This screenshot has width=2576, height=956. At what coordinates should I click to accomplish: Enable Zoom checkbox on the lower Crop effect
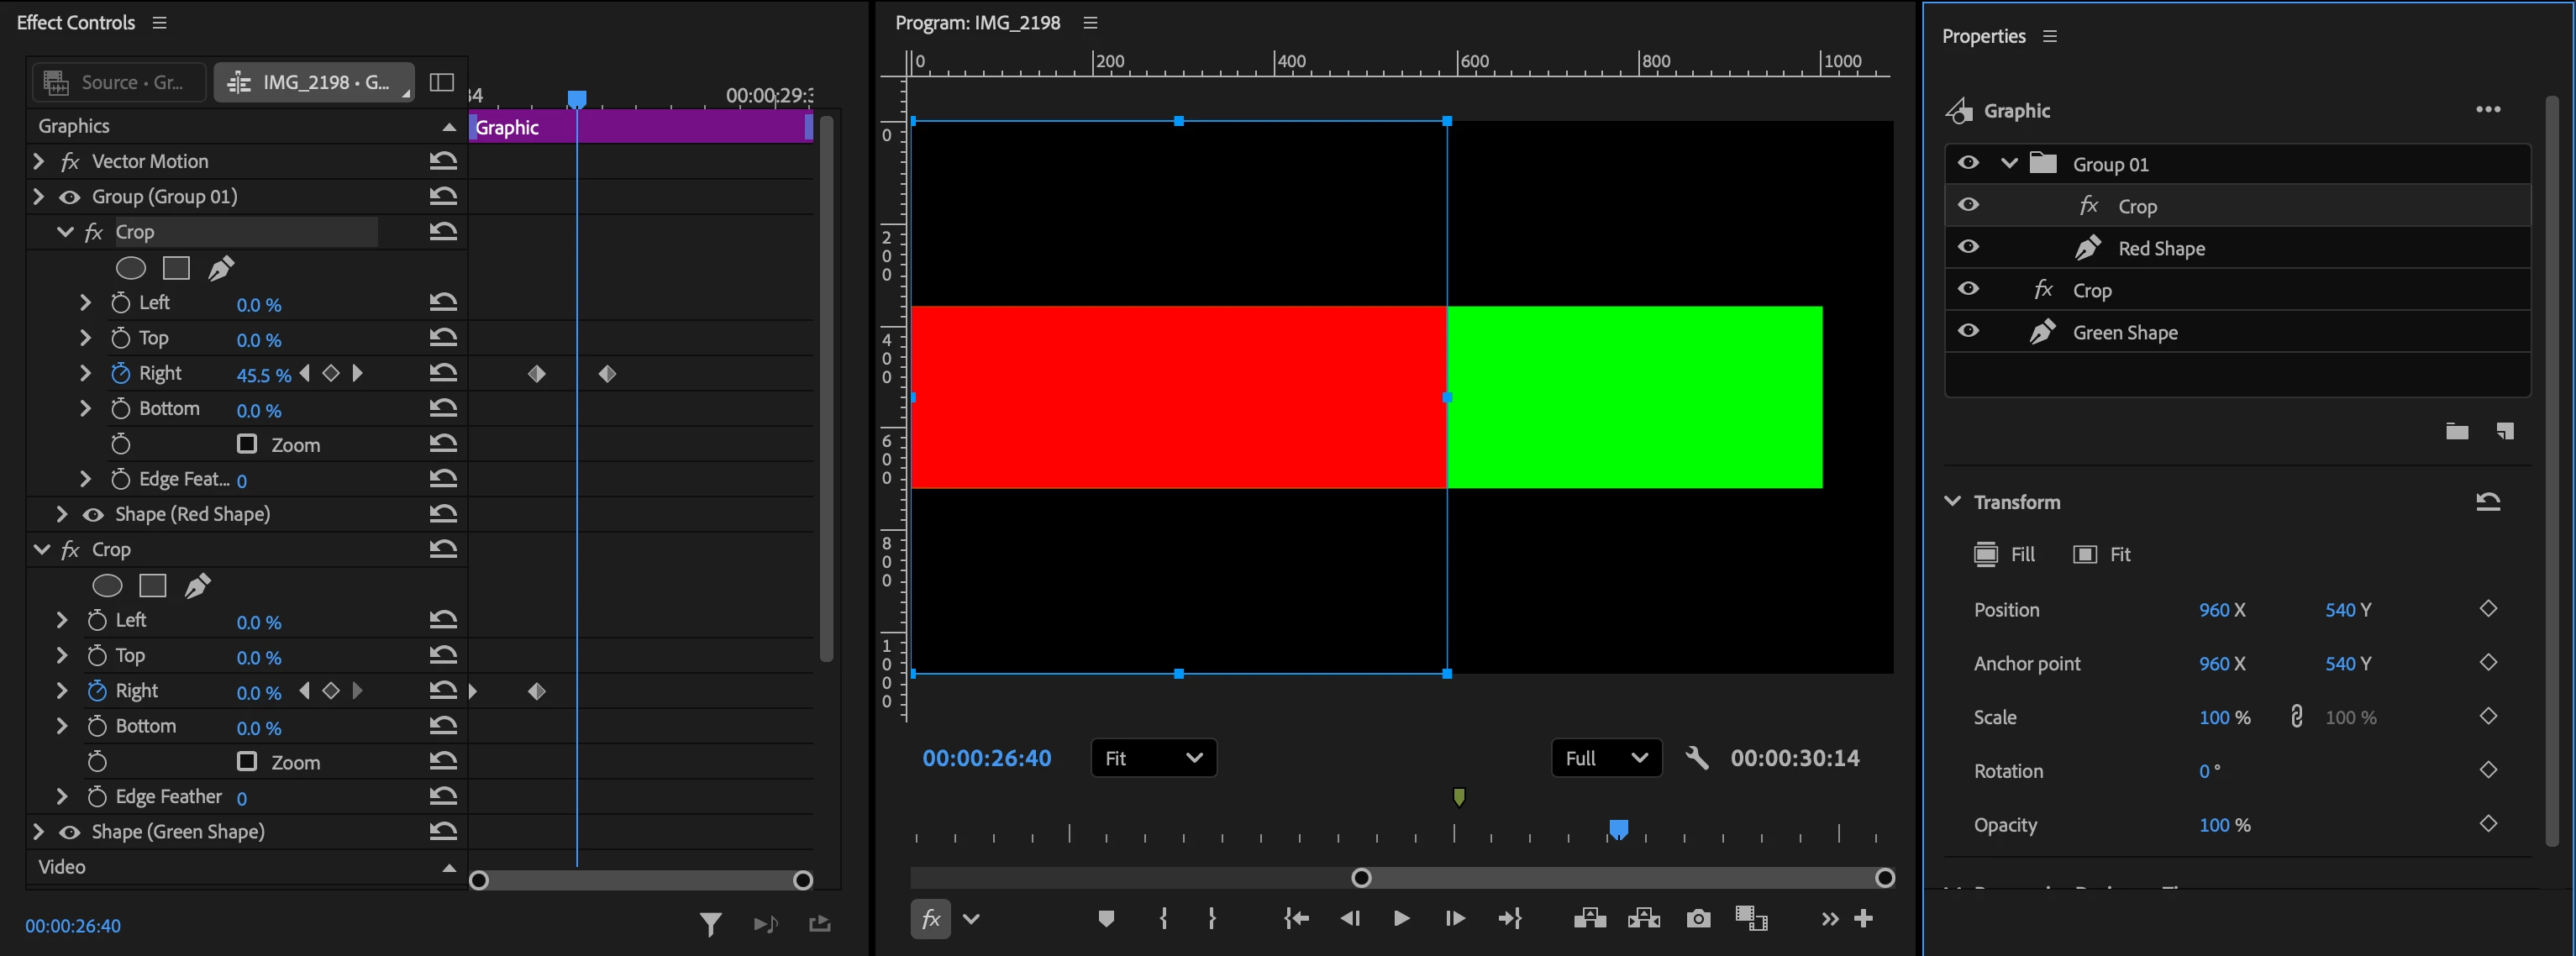point(246,761)
